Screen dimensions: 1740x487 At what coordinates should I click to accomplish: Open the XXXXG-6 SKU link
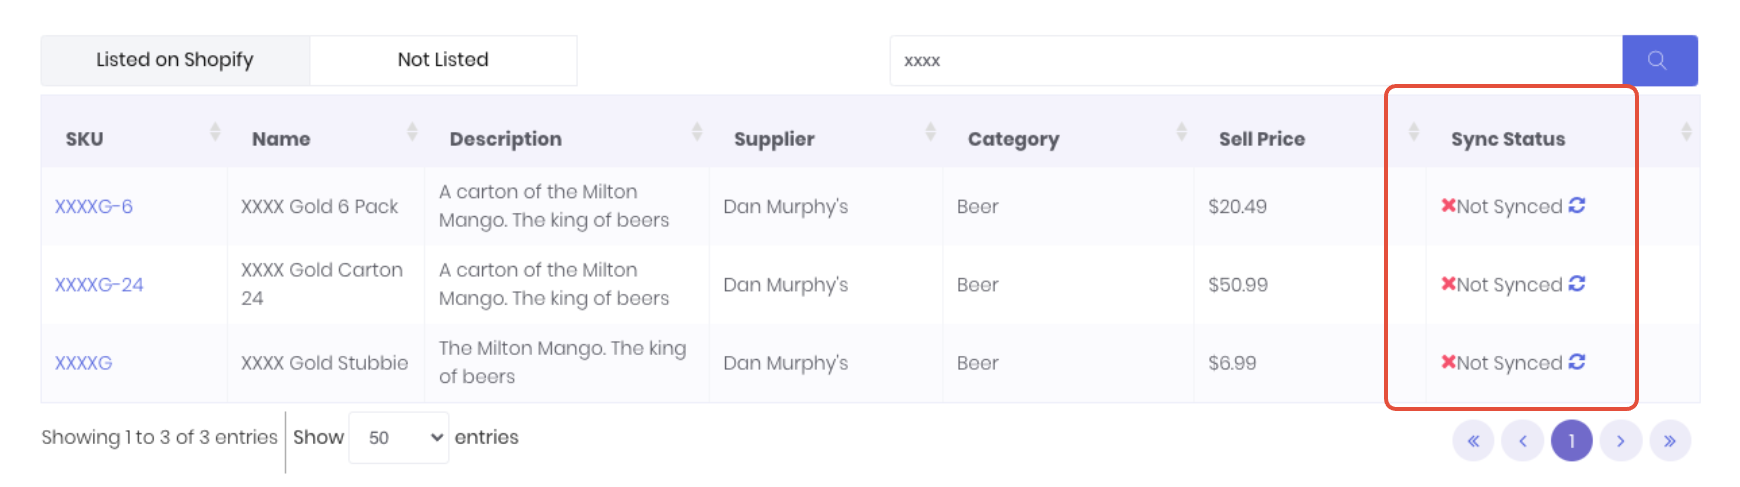[94, 207]
